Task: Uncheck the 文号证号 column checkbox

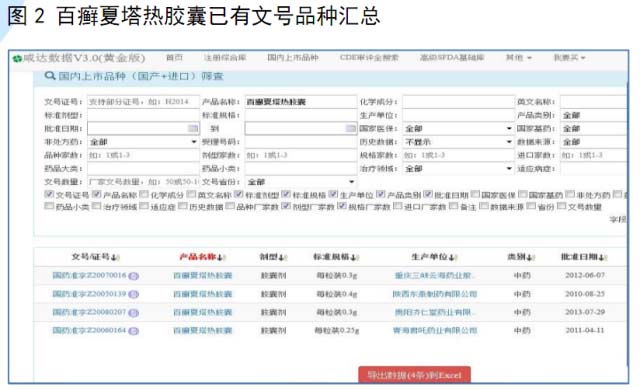Action: tap(49, 194)
